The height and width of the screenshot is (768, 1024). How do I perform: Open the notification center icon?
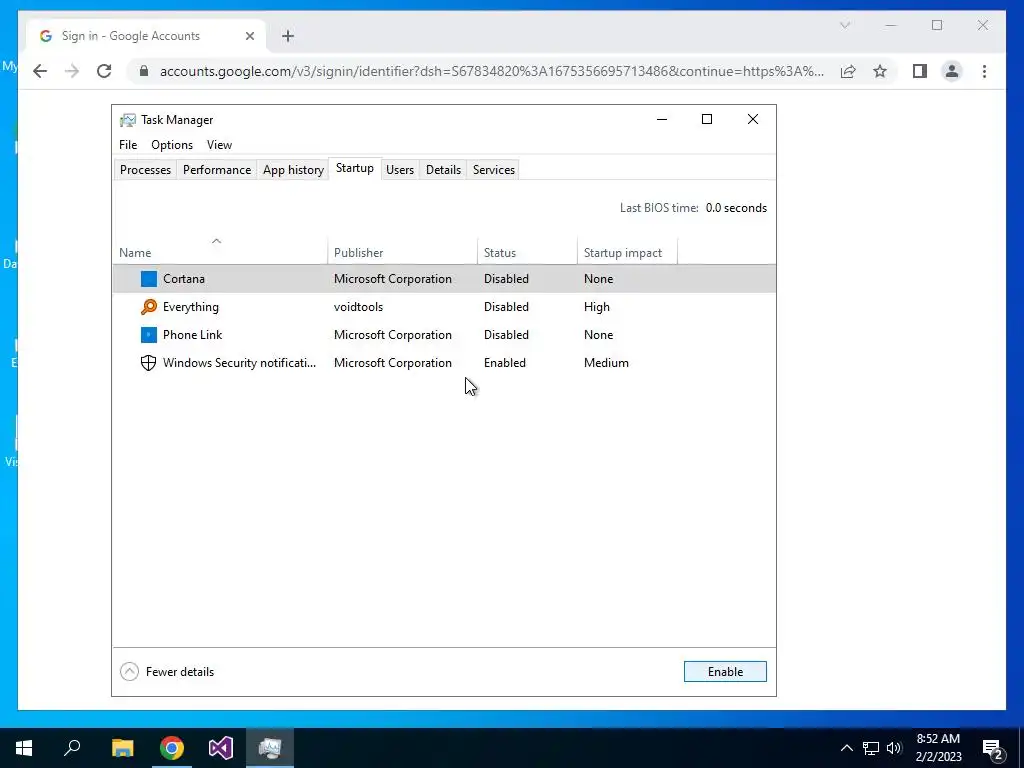993,748
